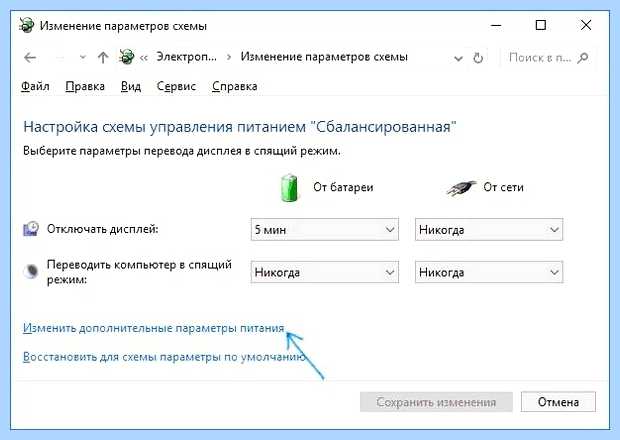The width and height of the screenshot is (620, 440).
Task: Click the magnifier search icon
Action: click(x=583, y=58)
